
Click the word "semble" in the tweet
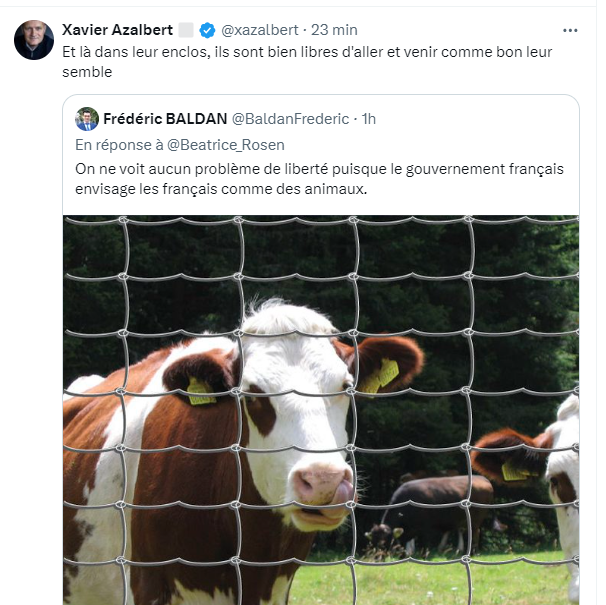pyautogui.click(x=86, y=72)
